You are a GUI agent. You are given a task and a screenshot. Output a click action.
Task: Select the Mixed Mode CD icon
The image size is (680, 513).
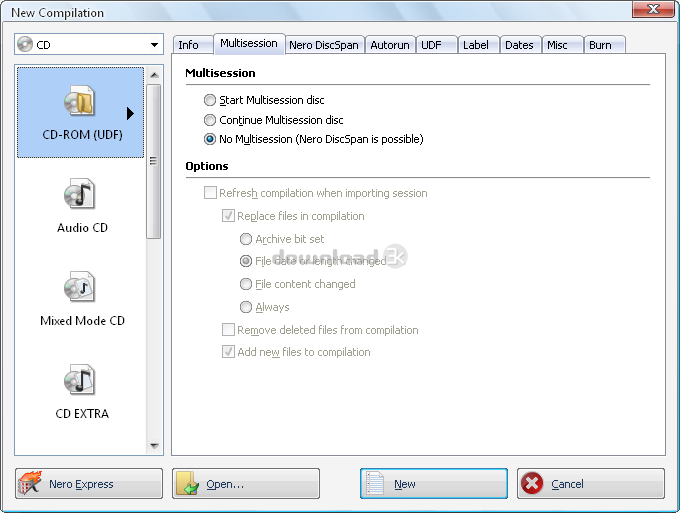[x=80, y=289]
